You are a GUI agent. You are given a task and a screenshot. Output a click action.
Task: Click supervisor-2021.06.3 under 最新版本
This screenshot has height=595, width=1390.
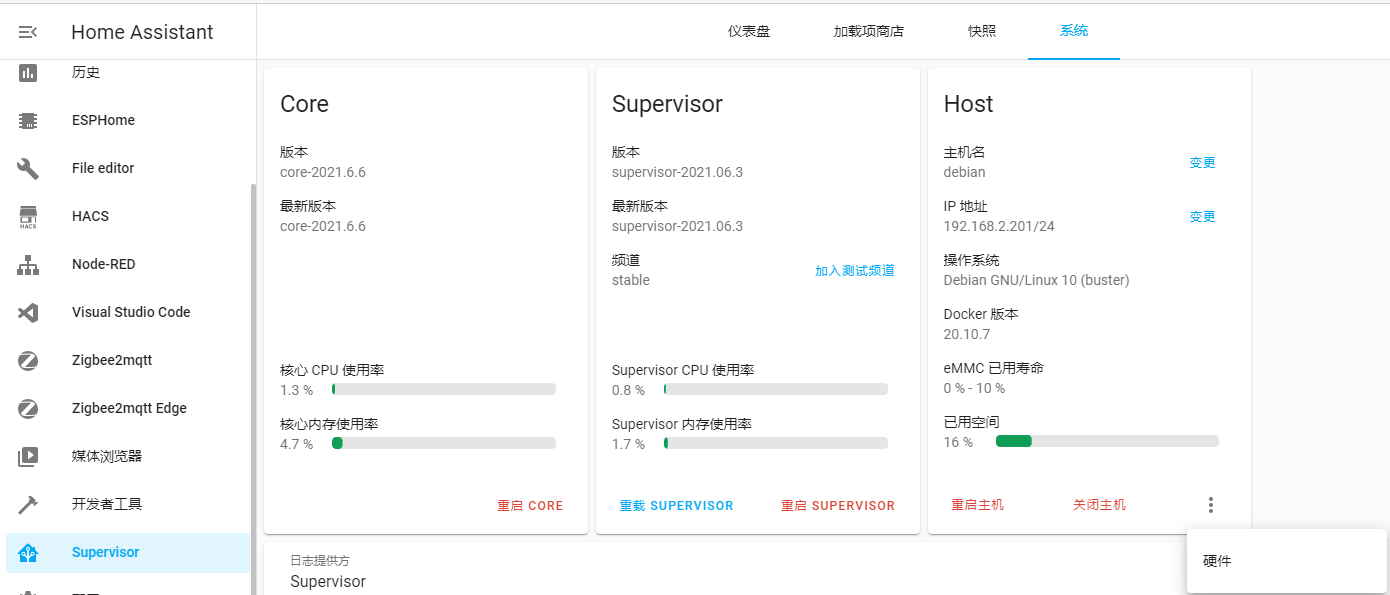(677, 226)
